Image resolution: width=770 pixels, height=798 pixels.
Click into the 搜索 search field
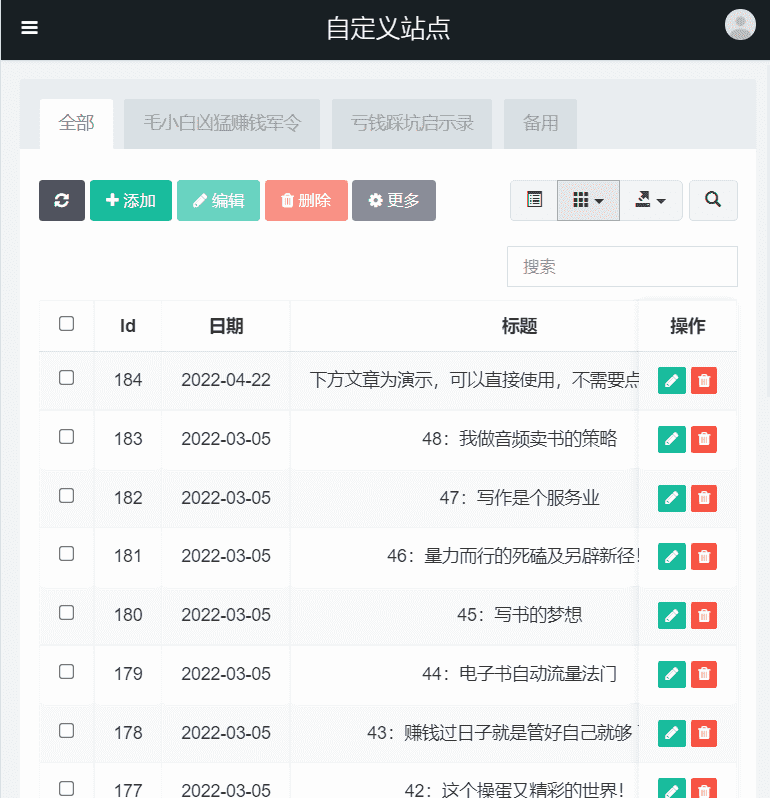click(x=622, y=267)
